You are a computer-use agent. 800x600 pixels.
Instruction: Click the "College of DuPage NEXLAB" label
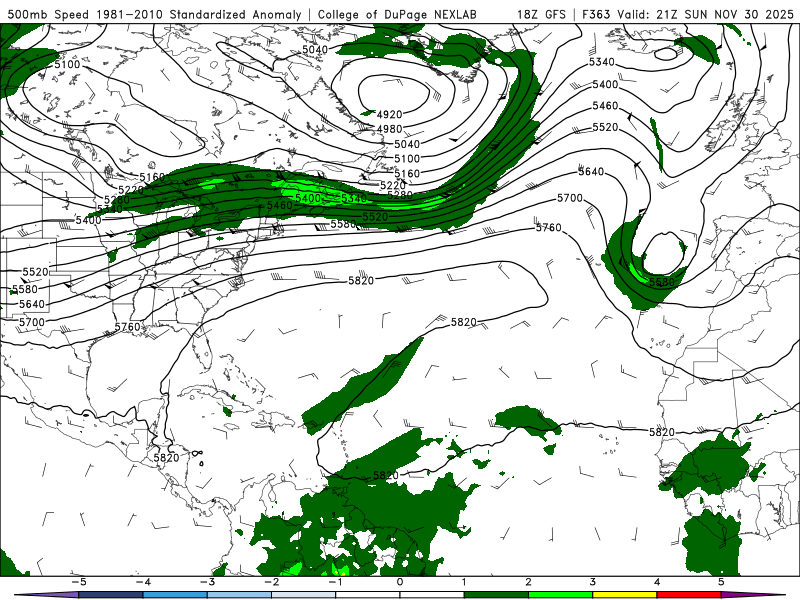[x=397, y=14]
